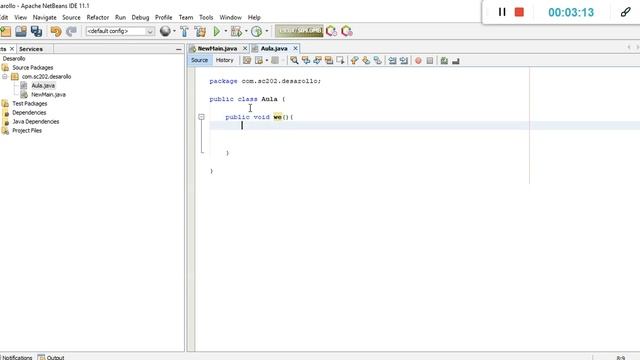
Task: Run the project with green arrow
Action: coord(217,31)
